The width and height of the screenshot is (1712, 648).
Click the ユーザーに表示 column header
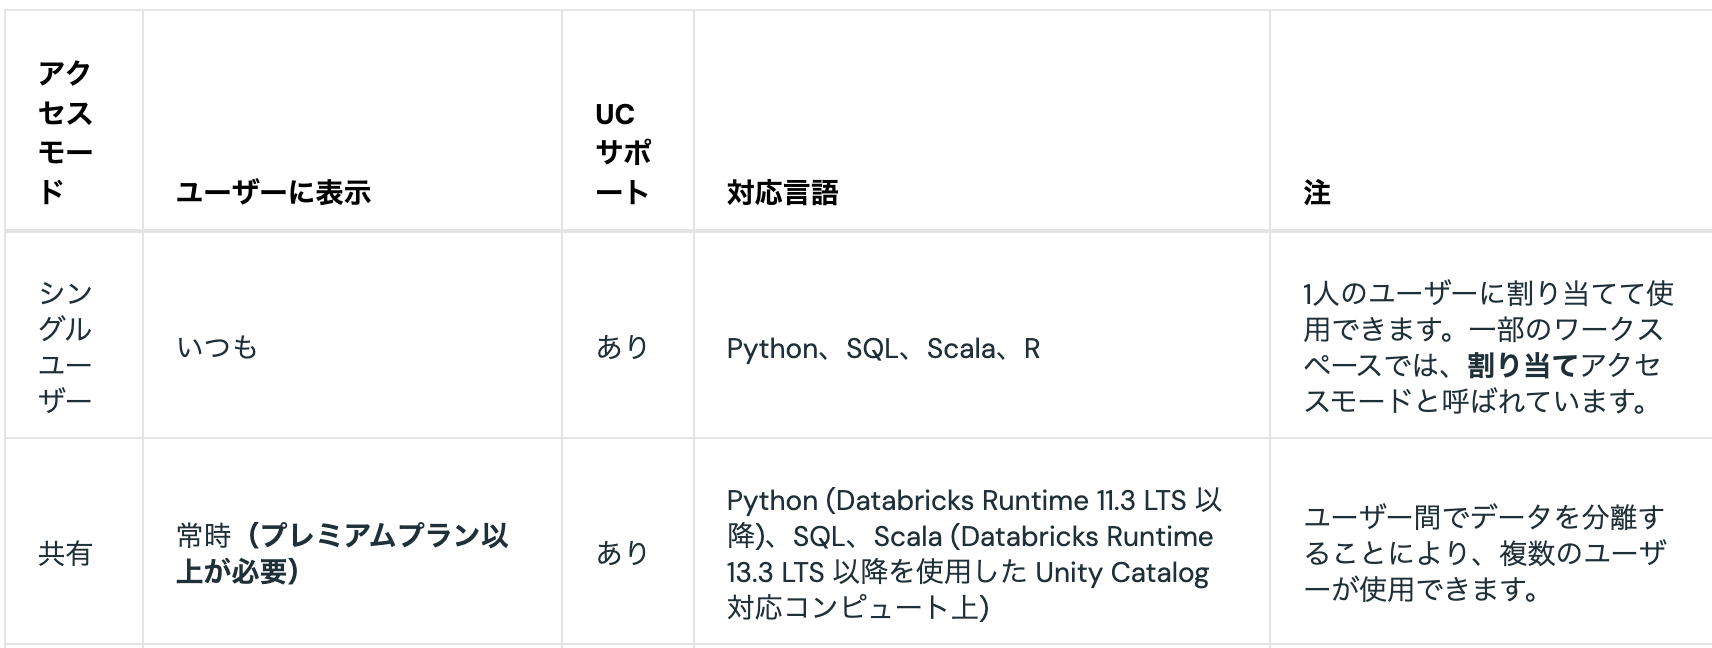click(x=274, y=192)
